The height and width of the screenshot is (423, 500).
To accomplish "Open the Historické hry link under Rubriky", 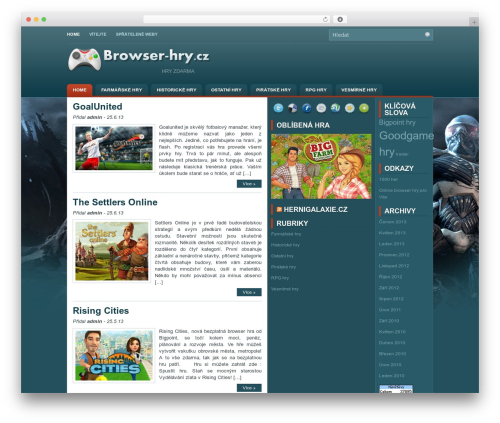I will pyautogui.click(x=285, y=245).
